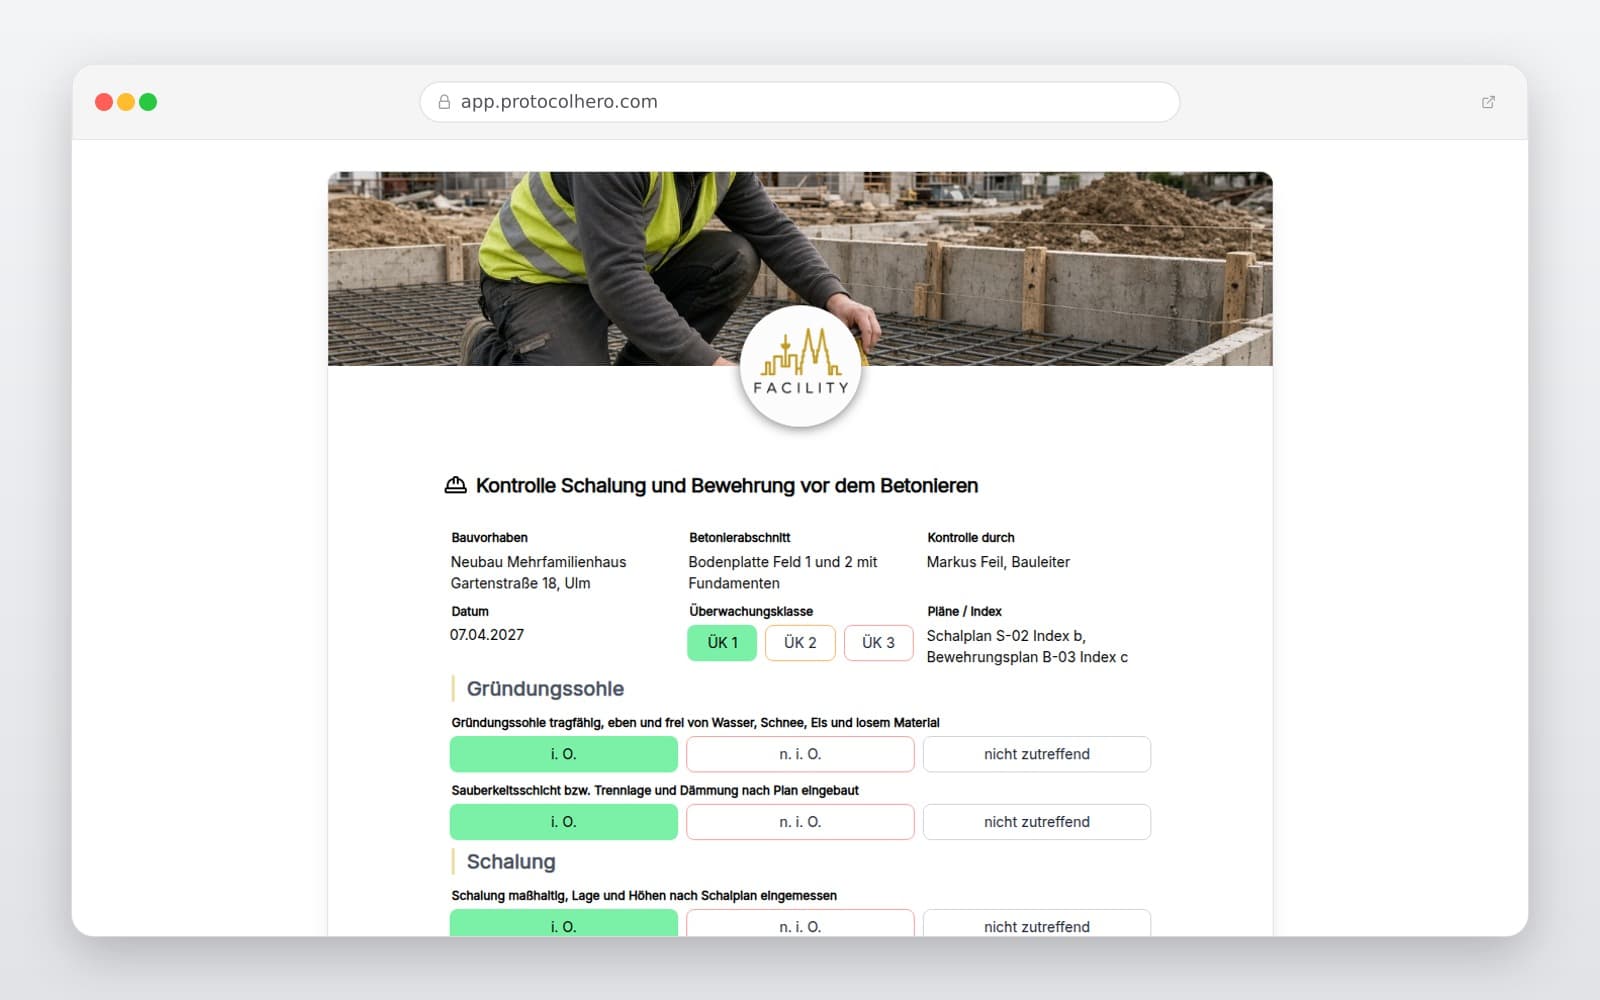Click the Gründungssohle section heading
Image resolution: width=1600 pixels, height=1000 pixels.
[x=545, y=689]
